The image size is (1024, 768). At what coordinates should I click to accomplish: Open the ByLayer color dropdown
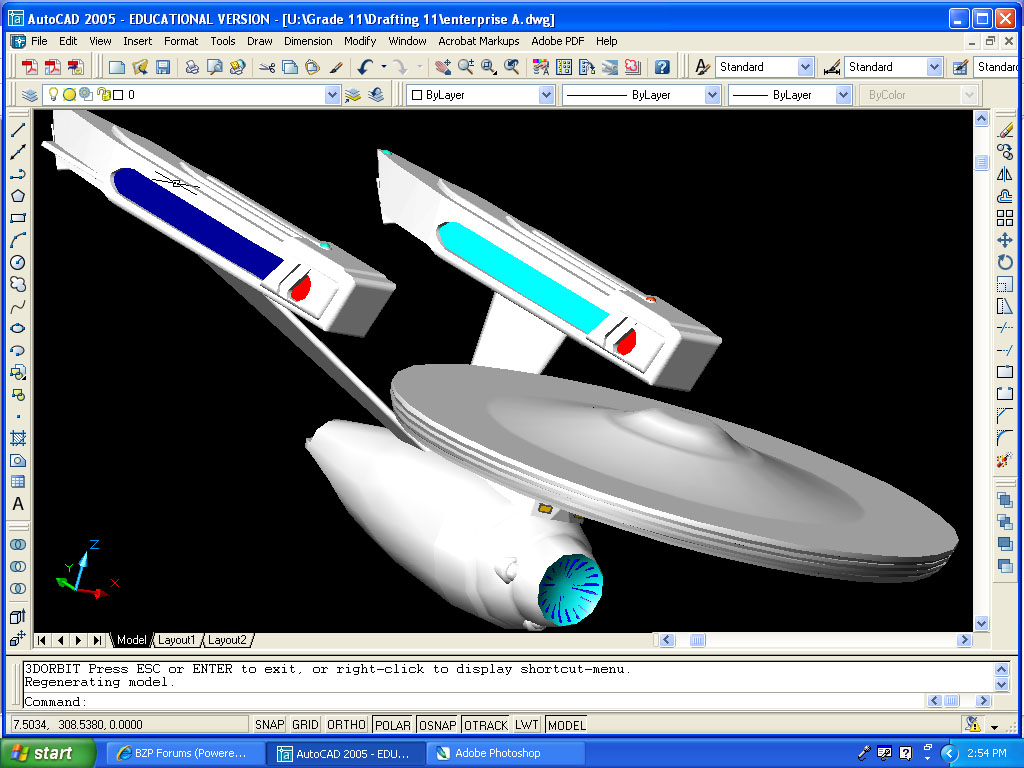point(546,95)
